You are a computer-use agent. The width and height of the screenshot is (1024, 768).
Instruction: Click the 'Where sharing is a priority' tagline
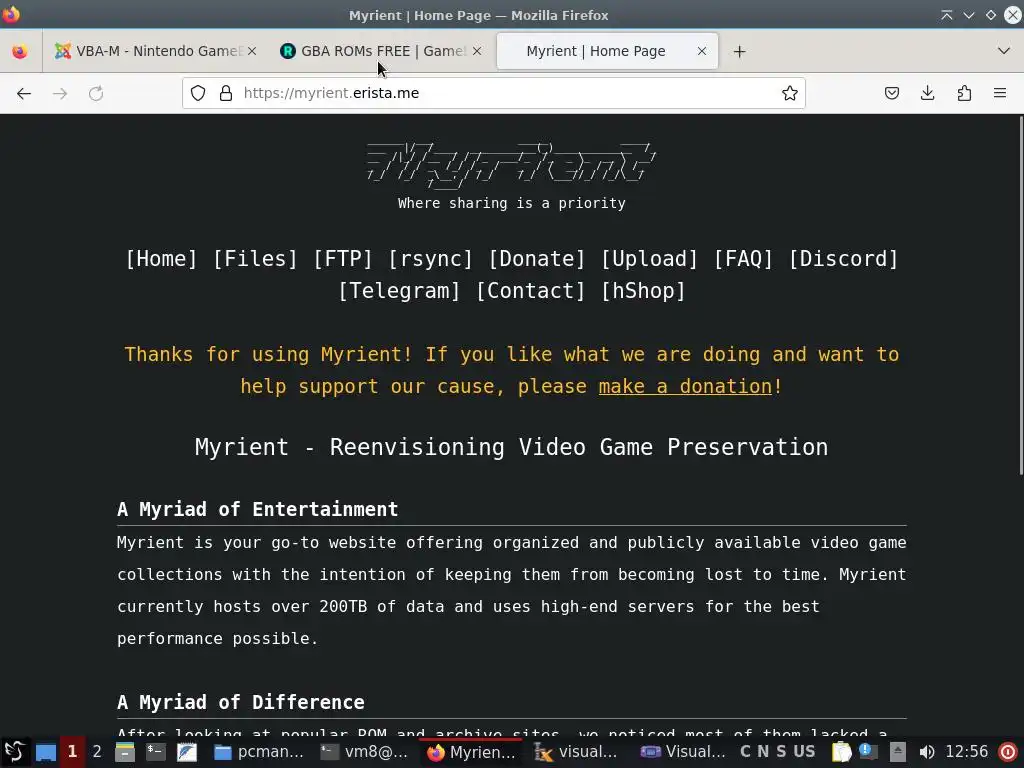[511, 203]
